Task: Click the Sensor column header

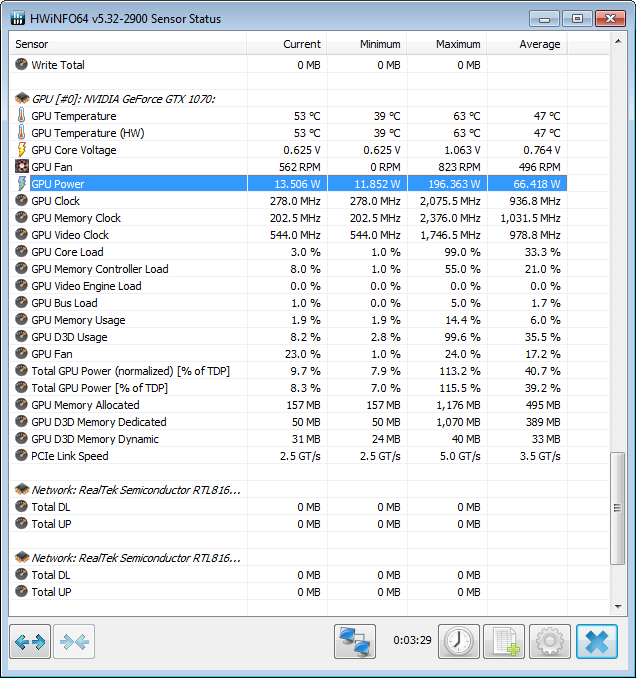Action: coord(128,44)
